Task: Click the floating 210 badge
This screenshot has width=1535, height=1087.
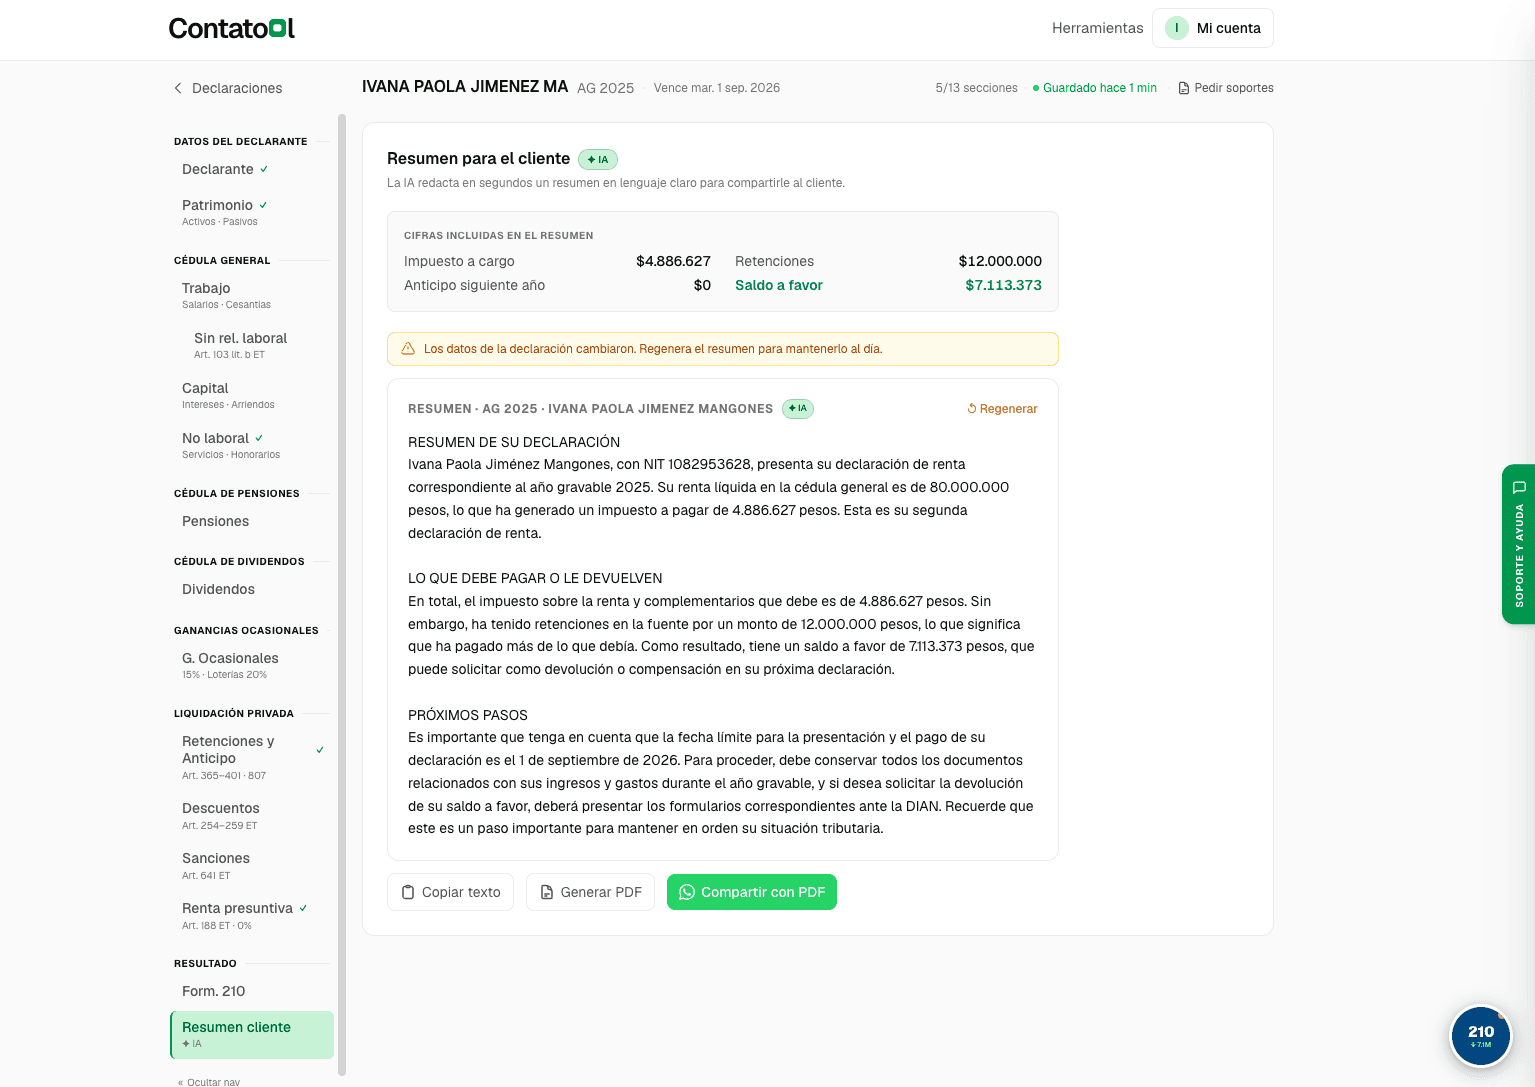Action: 1481,1036
